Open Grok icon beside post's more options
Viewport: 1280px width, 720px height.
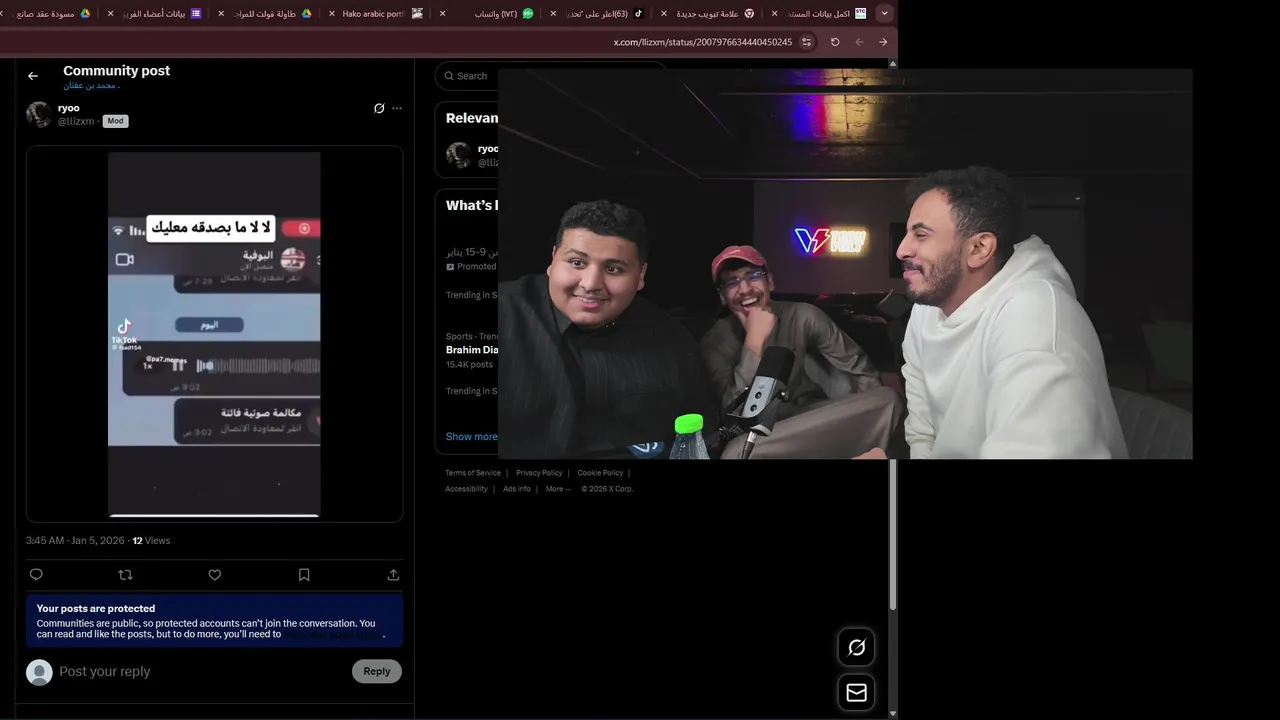point(379,108)
